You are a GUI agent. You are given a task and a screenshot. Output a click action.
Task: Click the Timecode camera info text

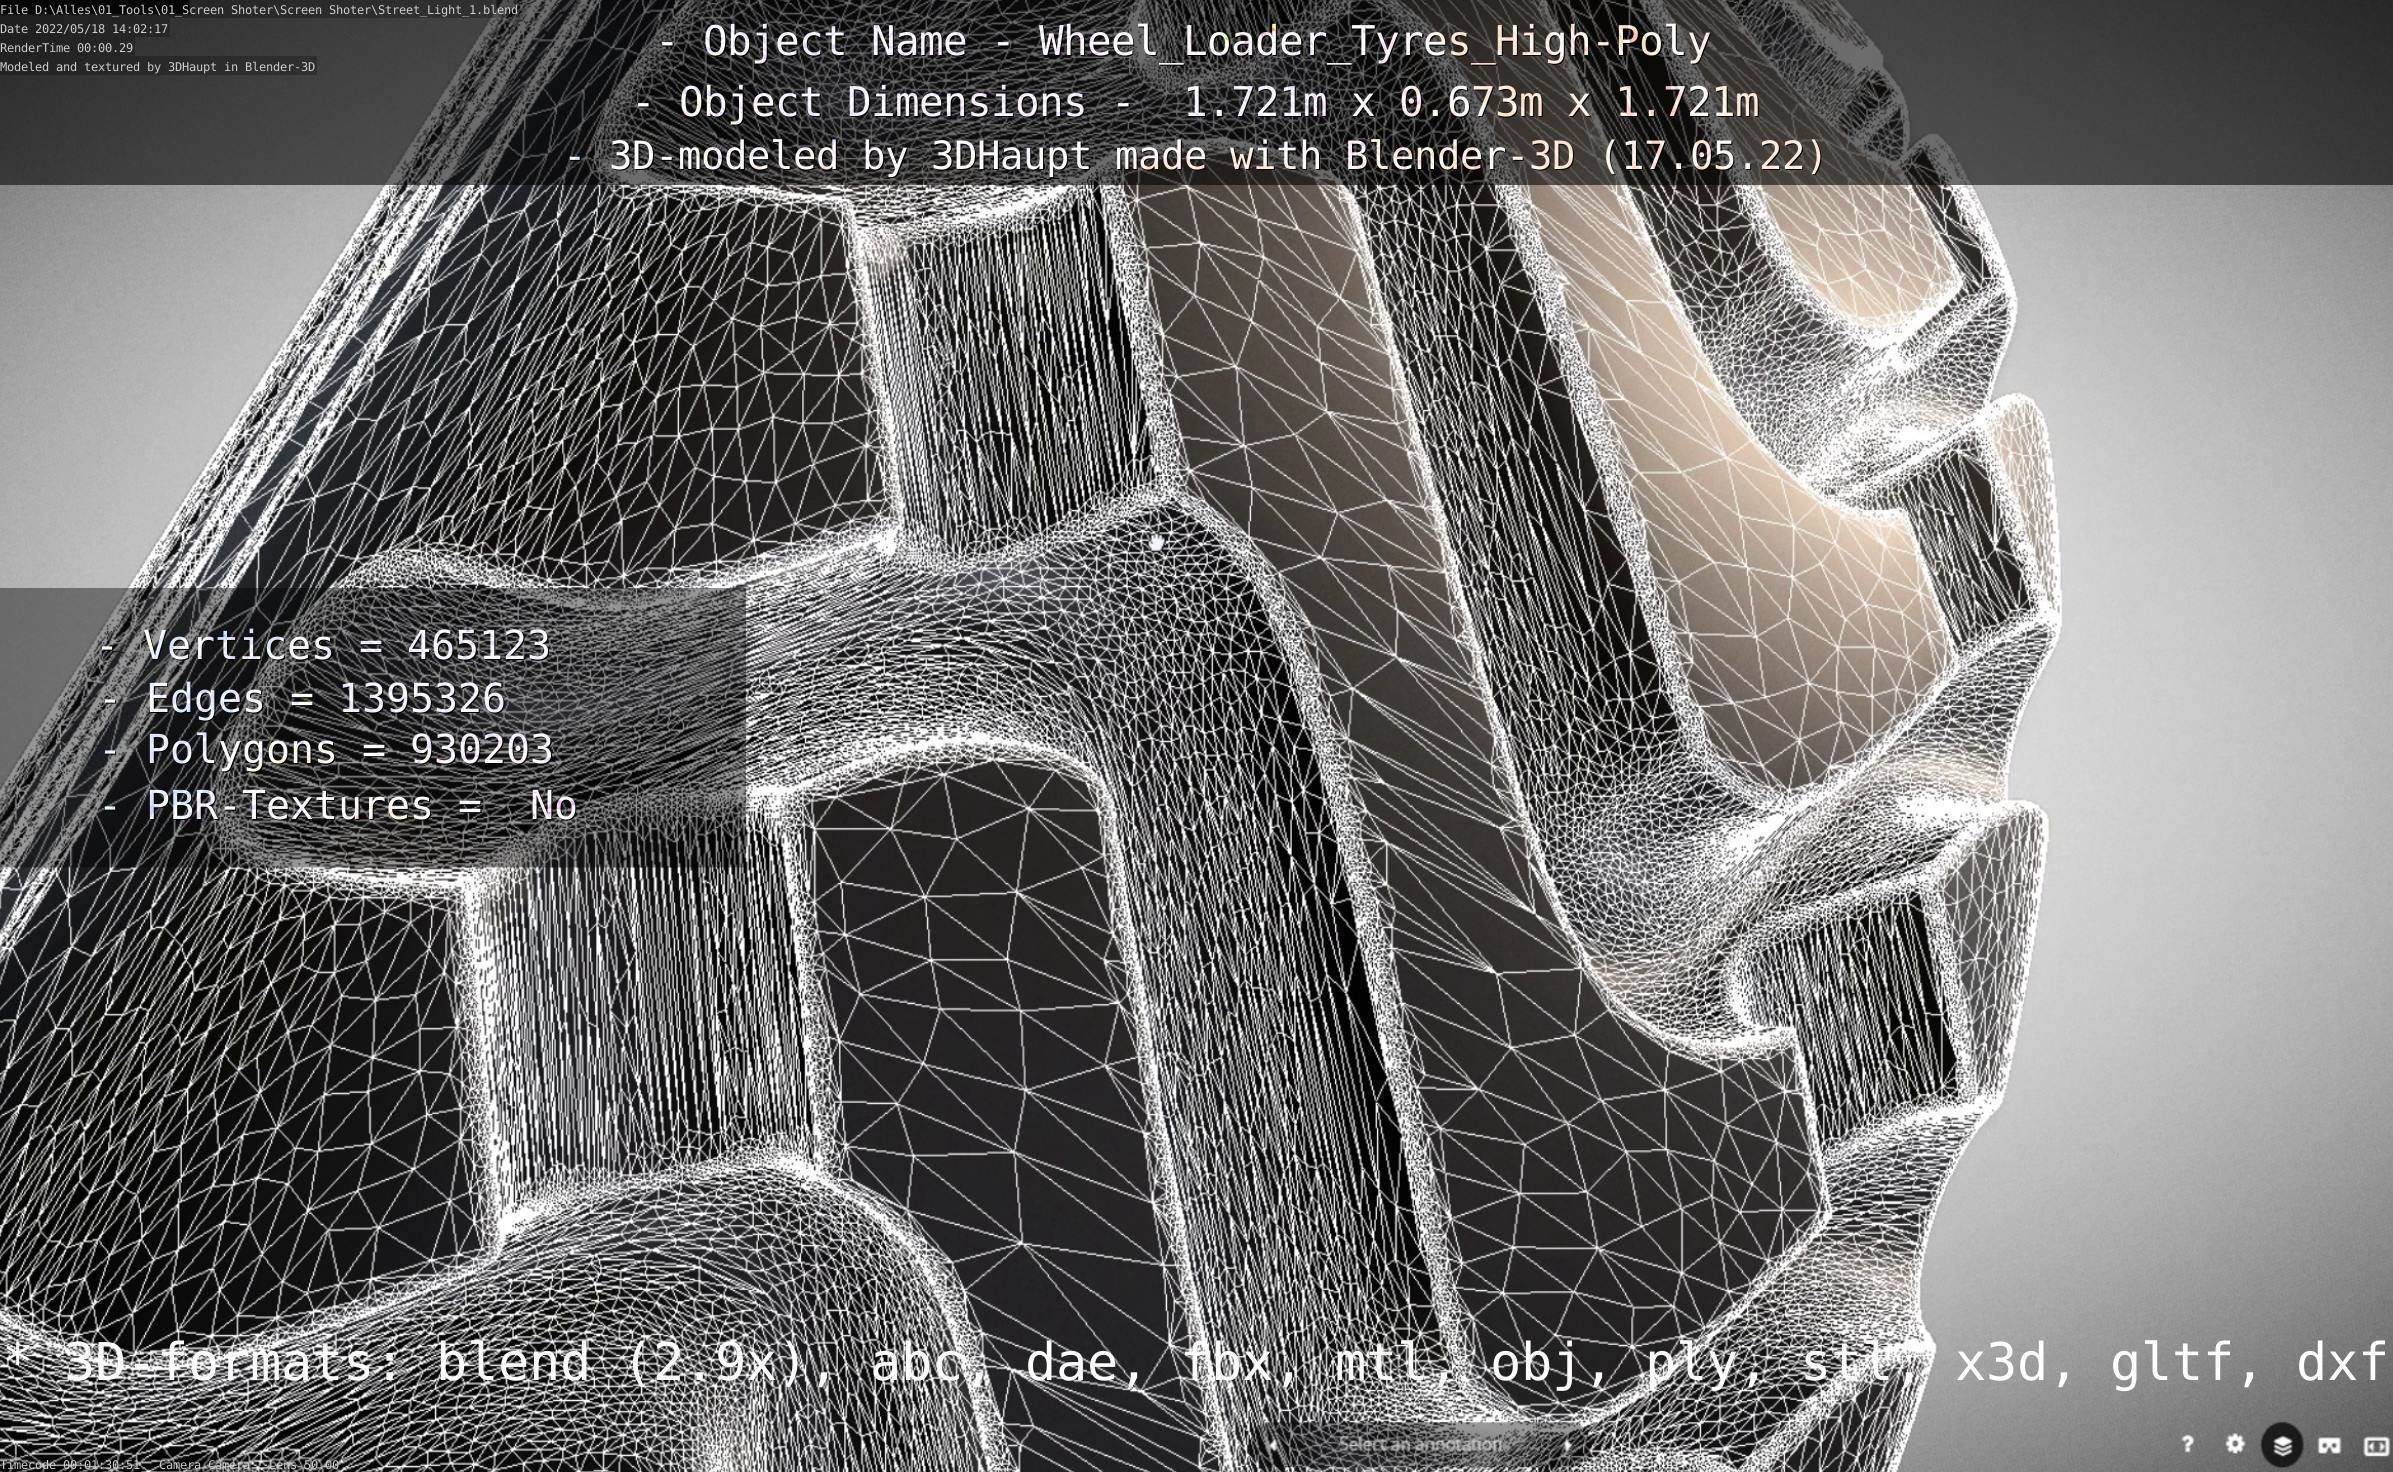pyautogui.click(x=170, y=1465)
